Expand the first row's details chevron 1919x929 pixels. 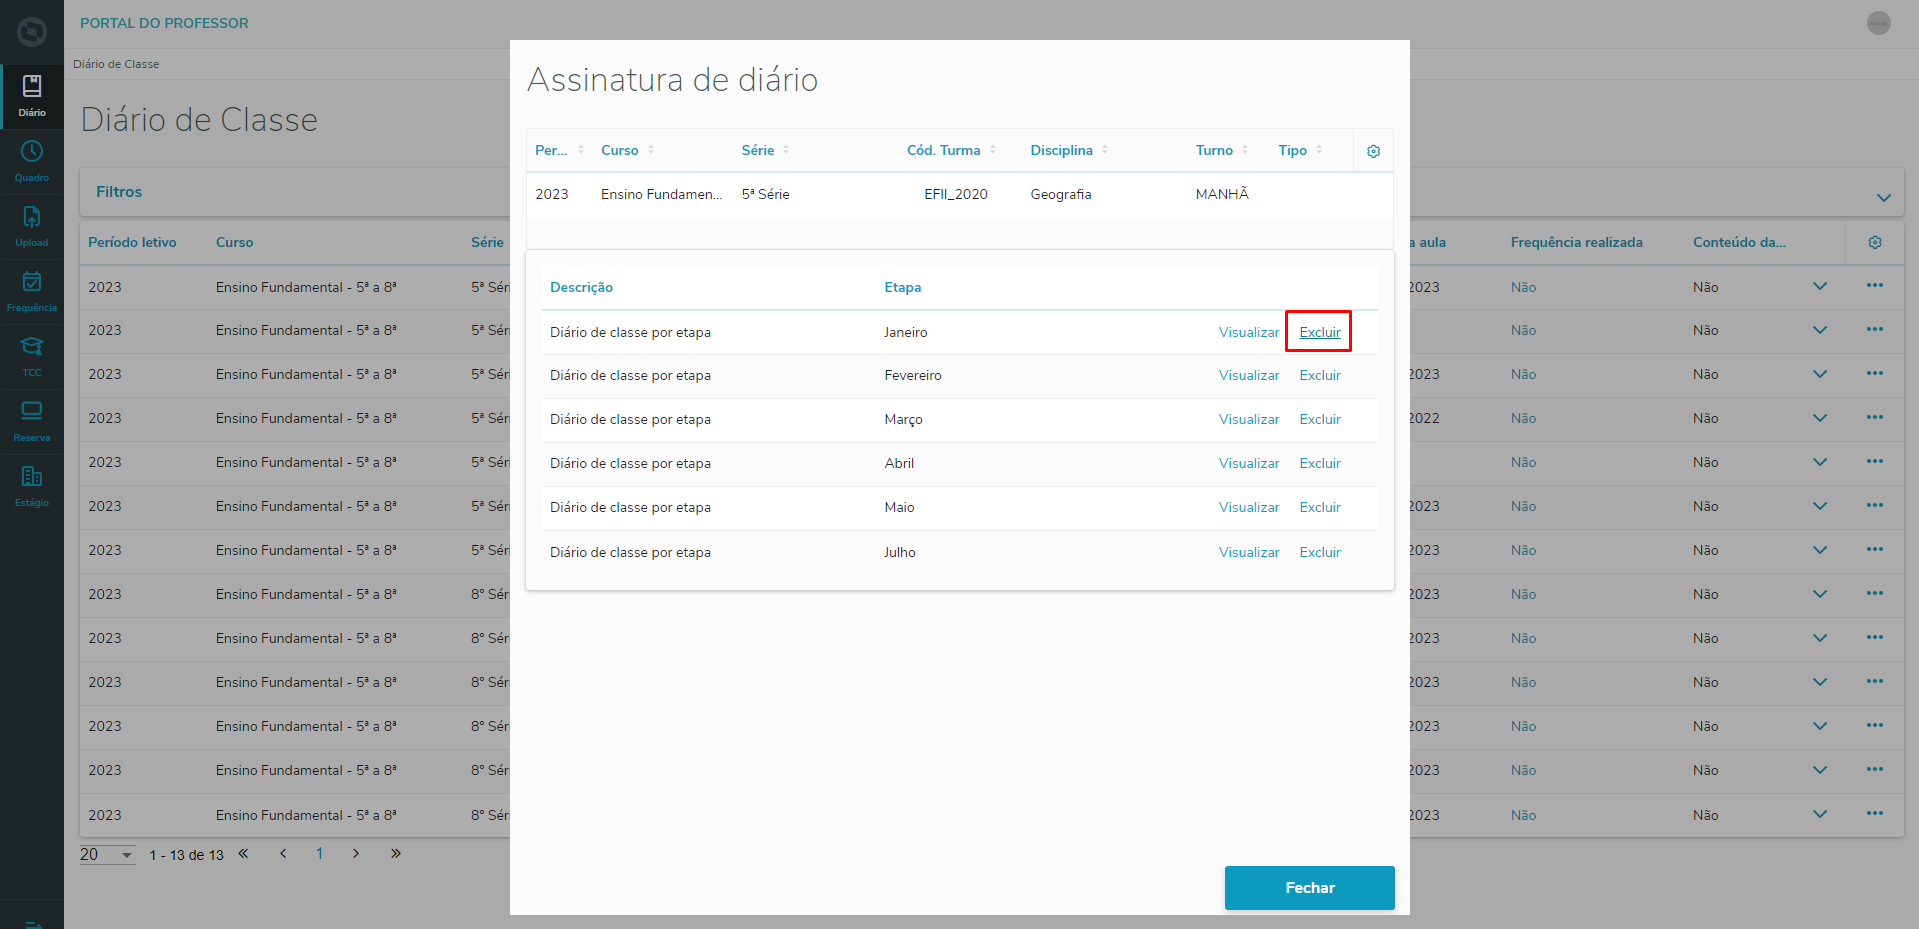(x=1820, y=286)
